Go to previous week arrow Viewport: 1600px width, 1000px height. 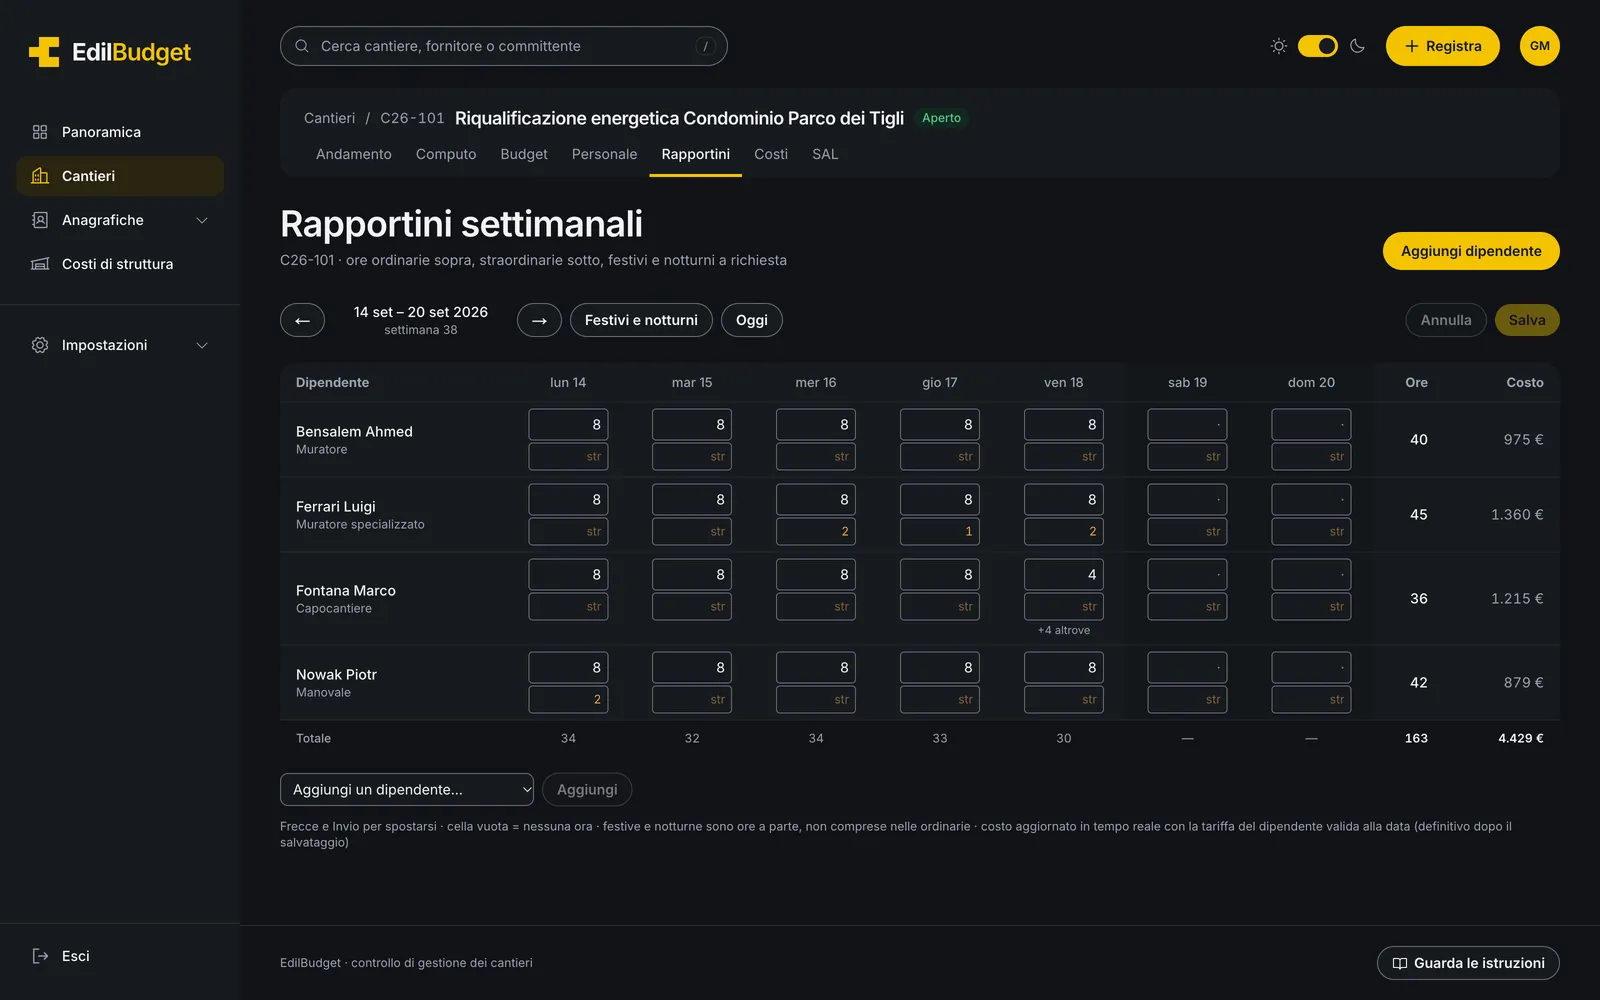coord(302,320)
